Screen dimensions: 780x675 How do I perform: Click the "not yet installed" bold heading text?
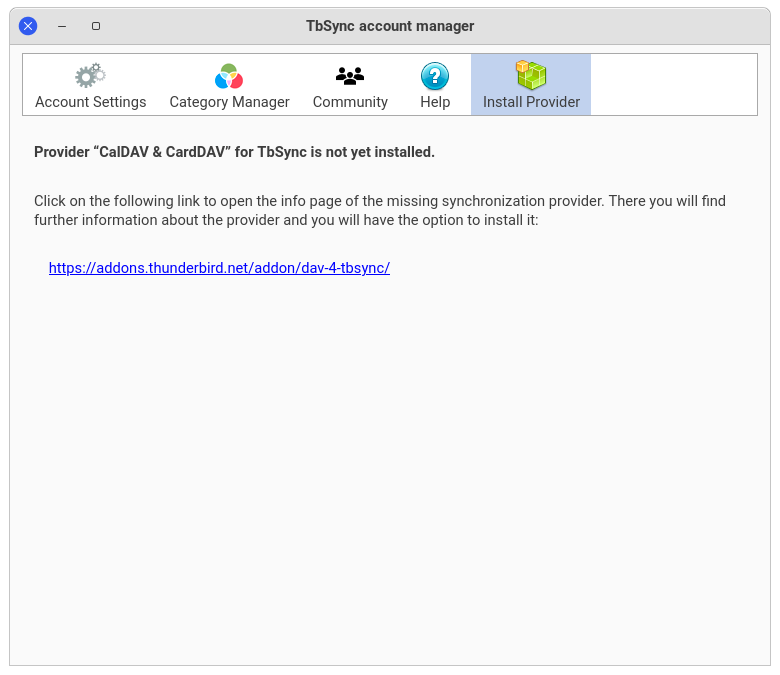point(234,152)
